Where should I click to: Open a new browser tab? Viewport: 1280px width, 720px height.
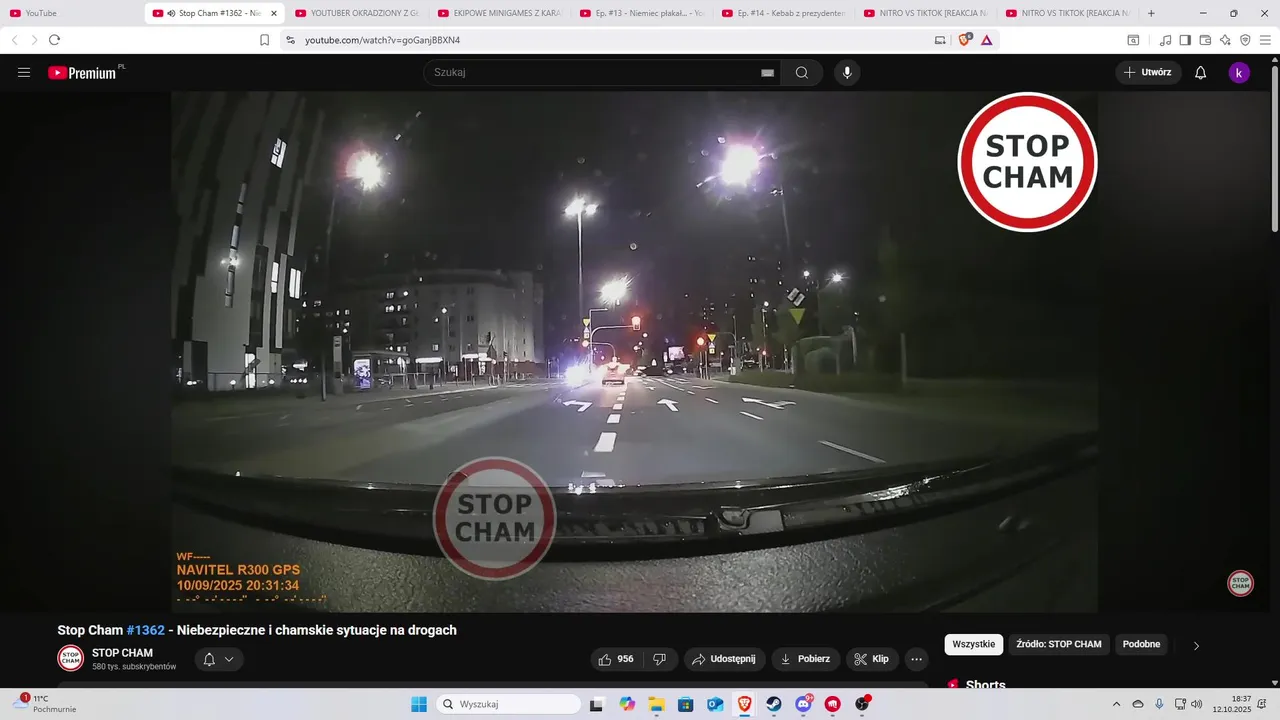click(x=1151, y=13)
